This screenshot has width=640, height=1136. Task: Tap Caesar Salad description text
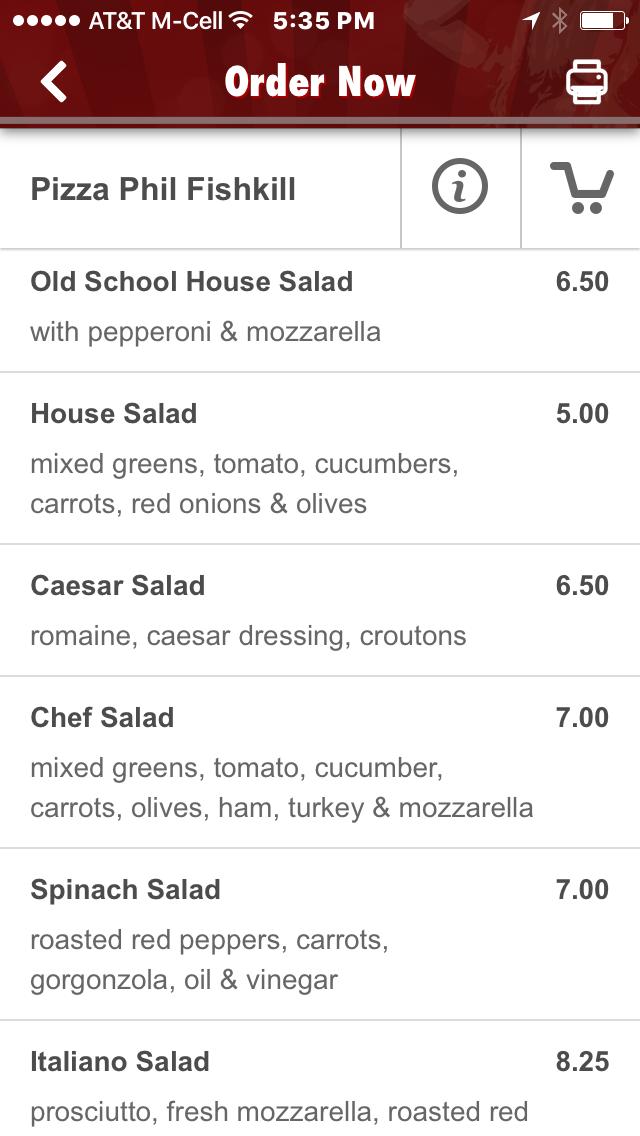248,636
